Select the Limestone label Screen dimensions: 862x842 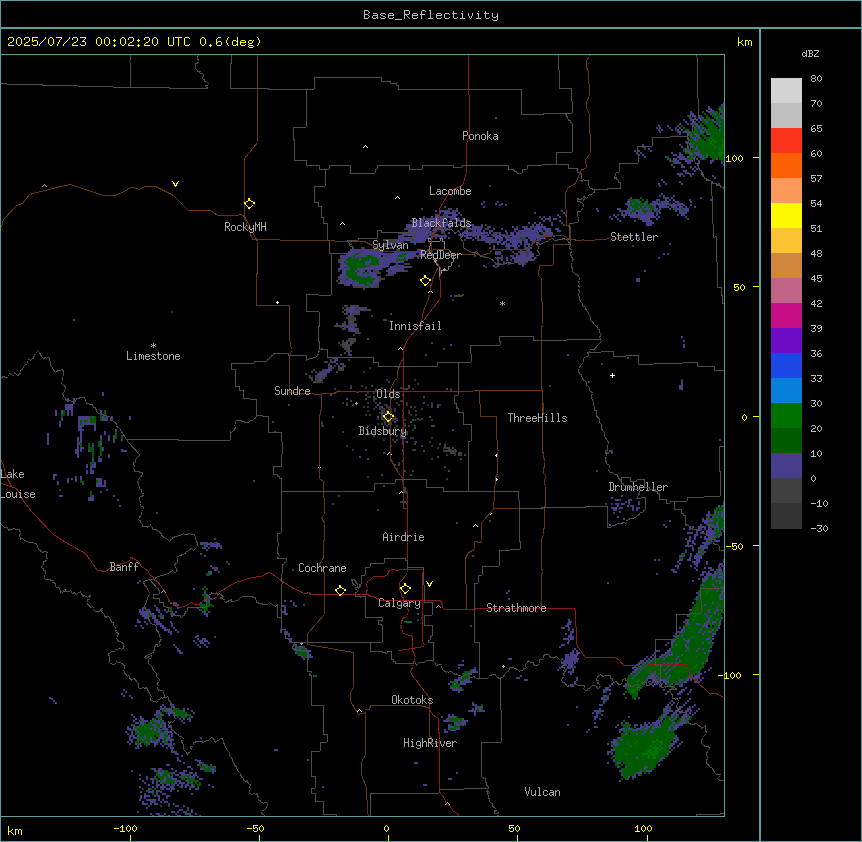click(x=153, y=356)
